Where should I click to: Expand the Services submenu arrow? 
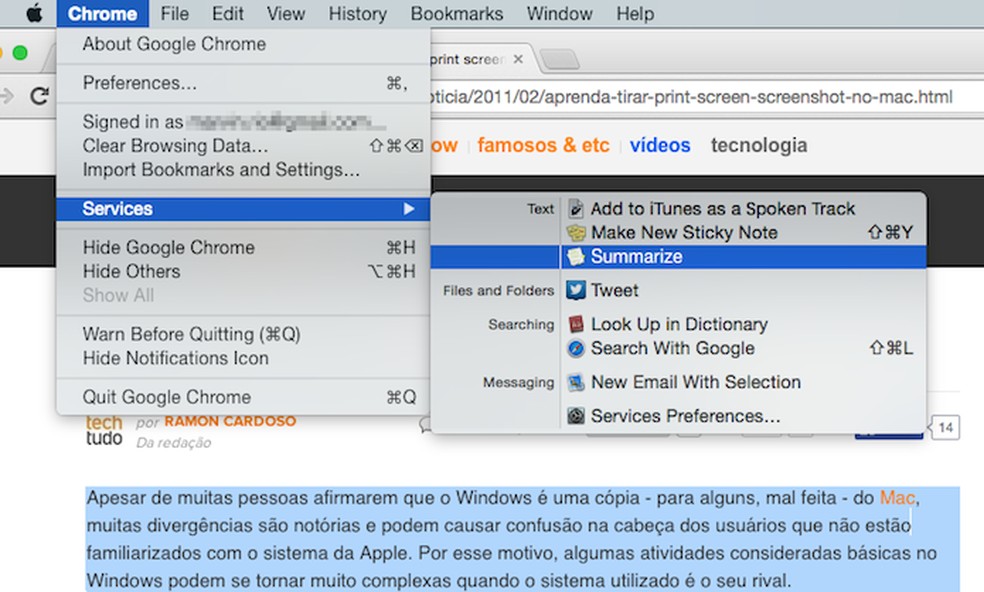tap(412, 208)
